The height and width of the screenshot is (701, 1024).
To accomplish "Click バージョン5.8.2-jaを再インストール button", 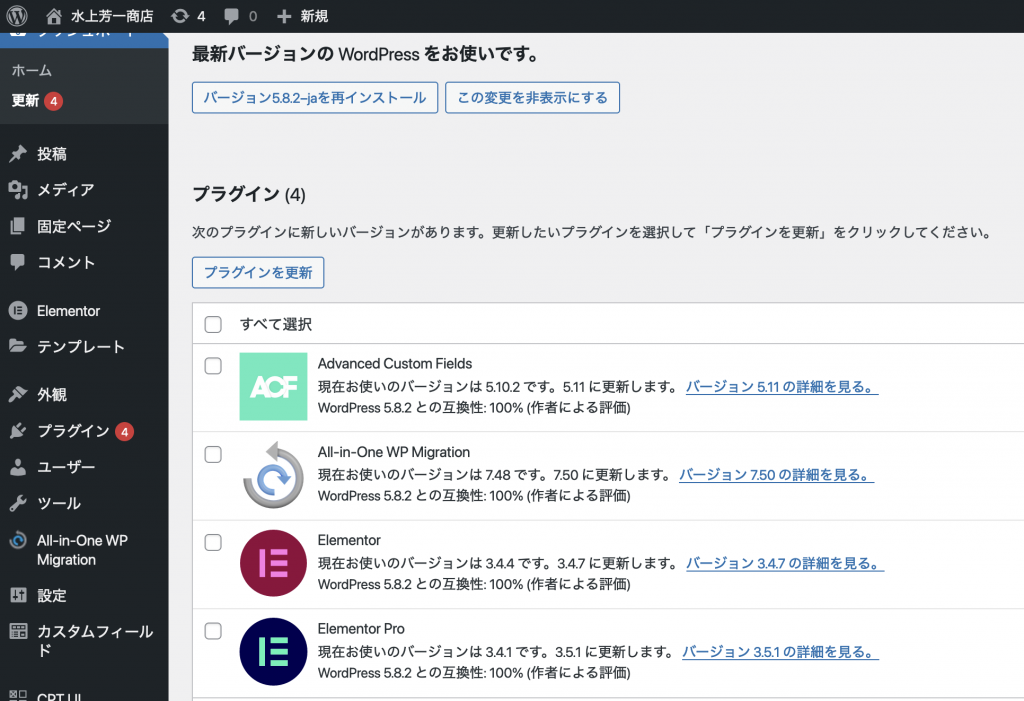I will (315, 98).
